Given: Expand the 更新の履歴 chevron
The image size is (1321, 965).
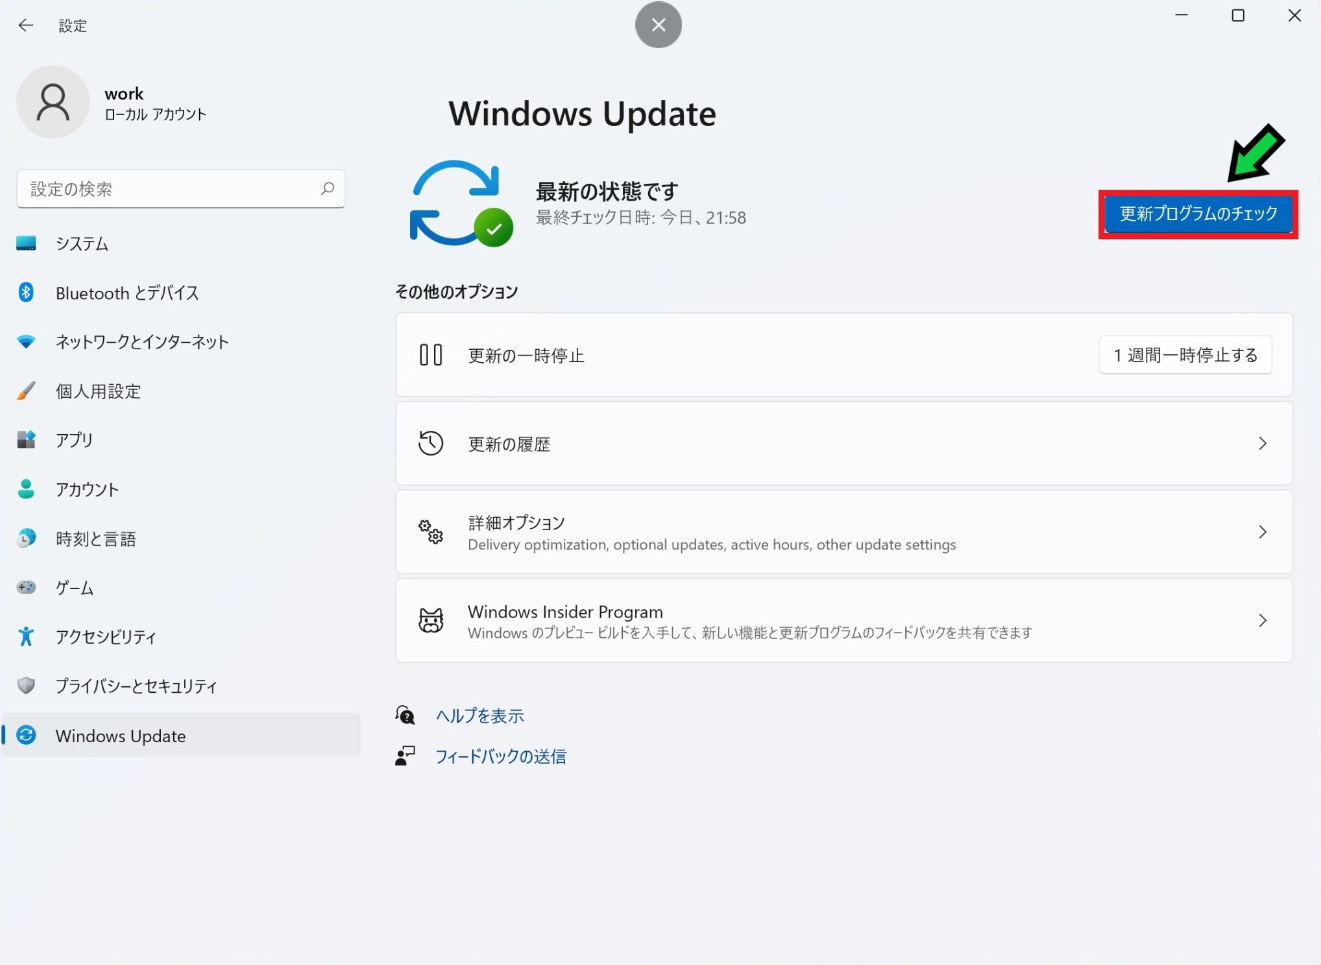Looking at the screenshot, I should coord(1263,443).
